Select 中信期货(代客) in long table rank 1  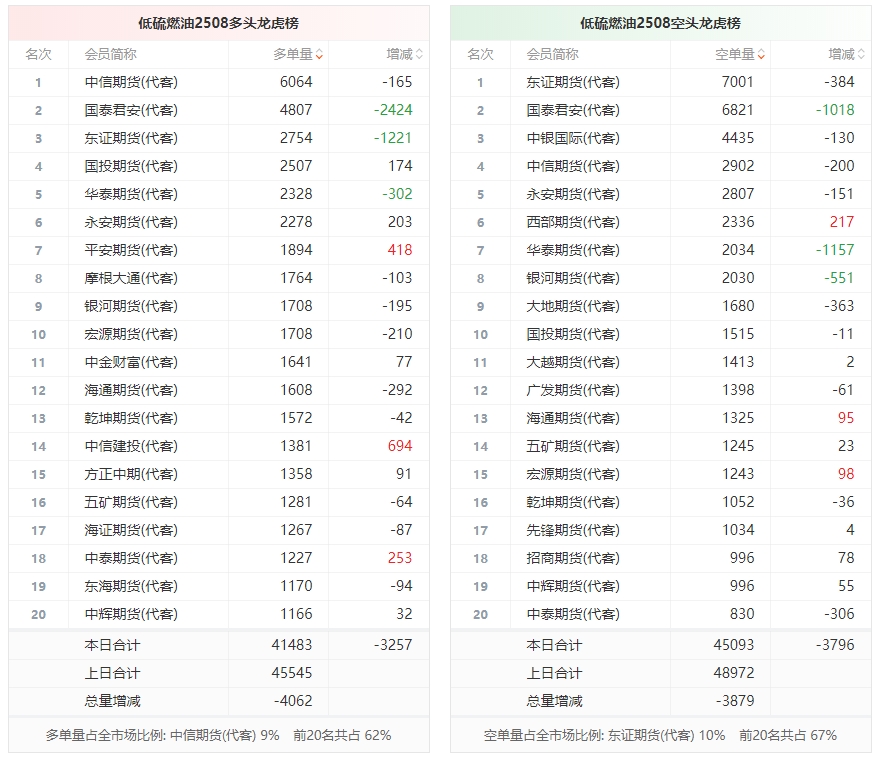[131, 83]
